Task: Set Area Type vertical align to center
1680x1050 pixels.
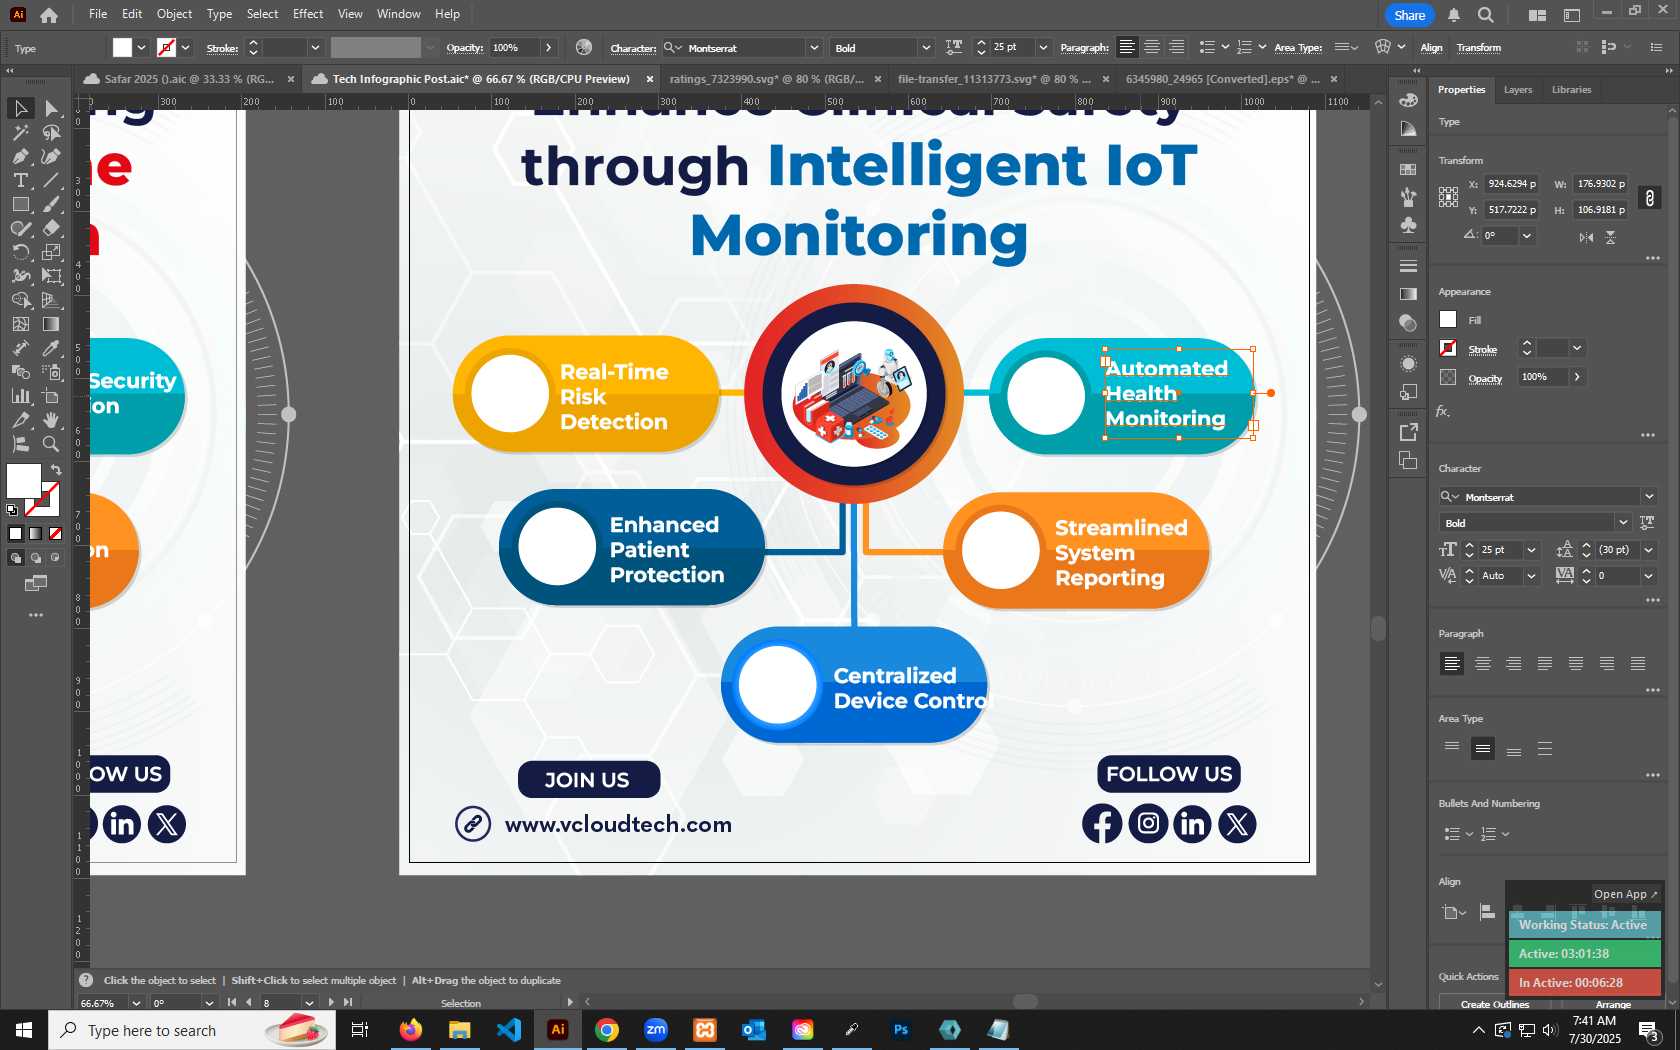Action: tap(1483, 749)
